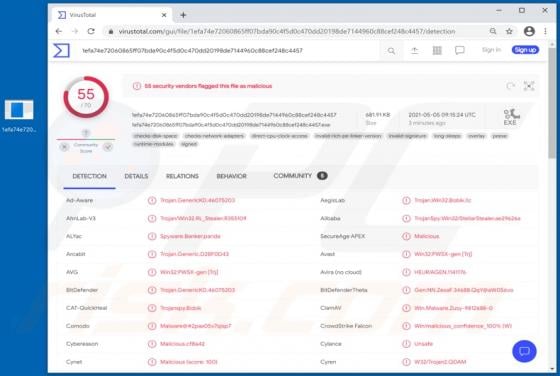Open the COMMUNITY tab
Viewport: 560px width, 376px height.
(300, 176)
